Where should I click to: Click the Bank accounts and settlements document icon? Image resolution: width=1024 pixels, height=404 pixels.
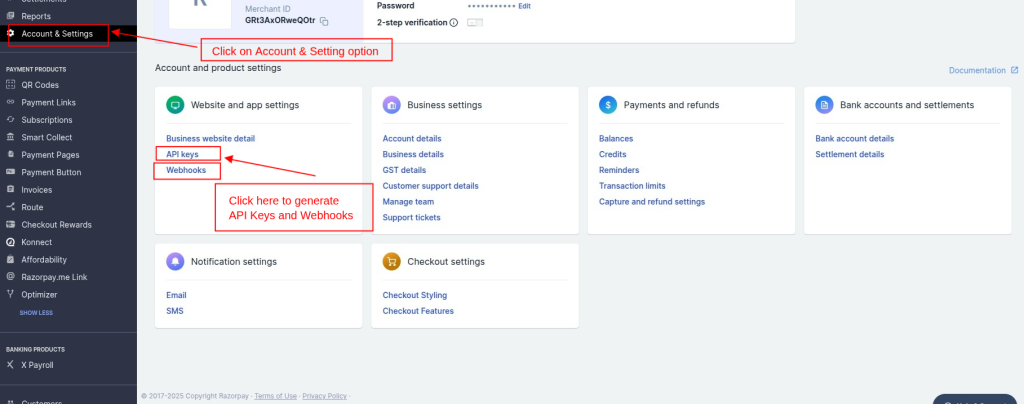coord(824,105)
